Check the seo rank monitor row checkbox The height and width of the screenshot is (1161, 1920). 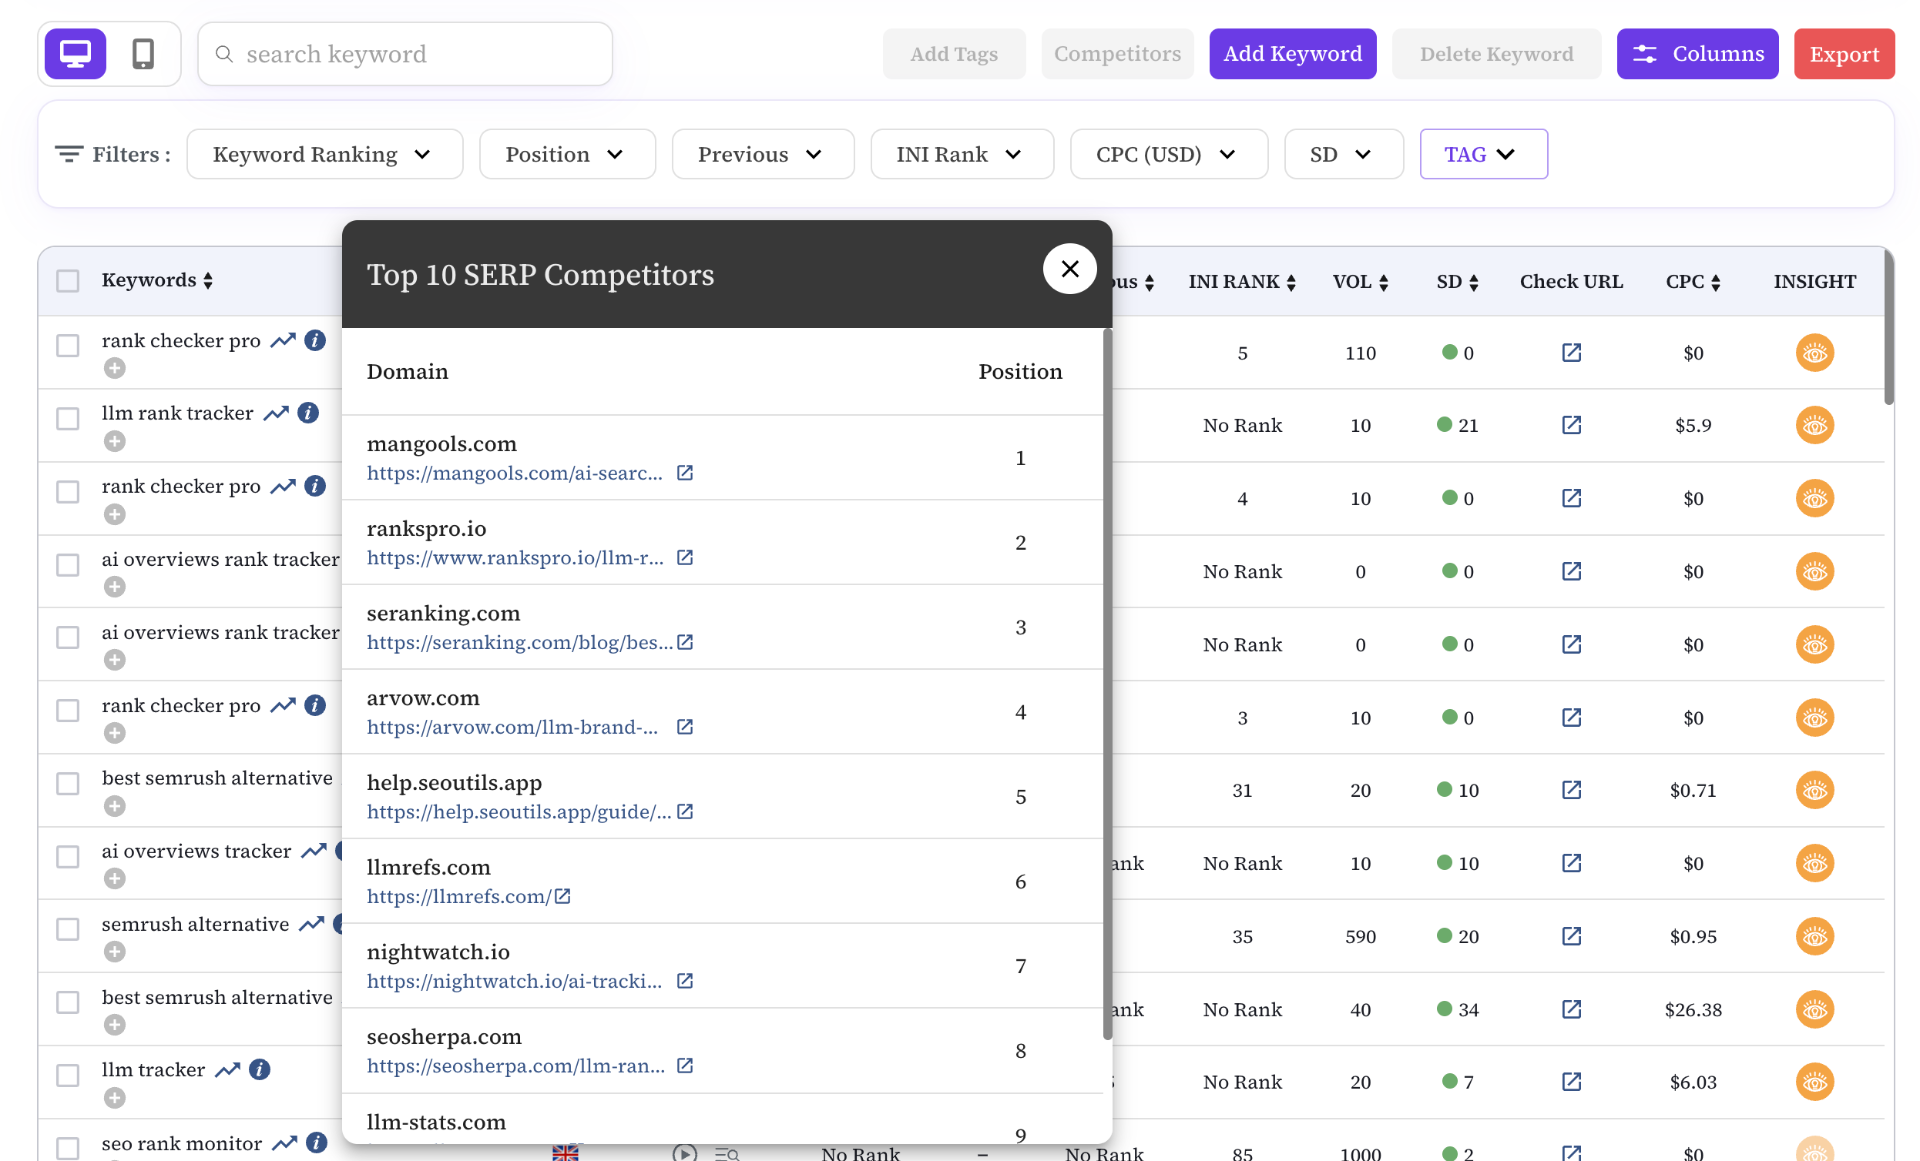68,1149
